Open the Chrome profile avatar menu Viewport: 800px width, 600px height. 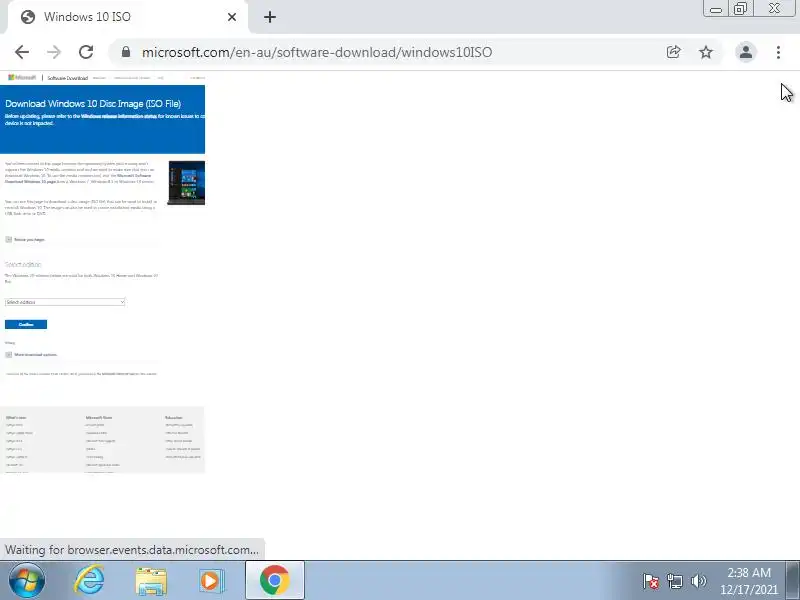pos(745,52)
